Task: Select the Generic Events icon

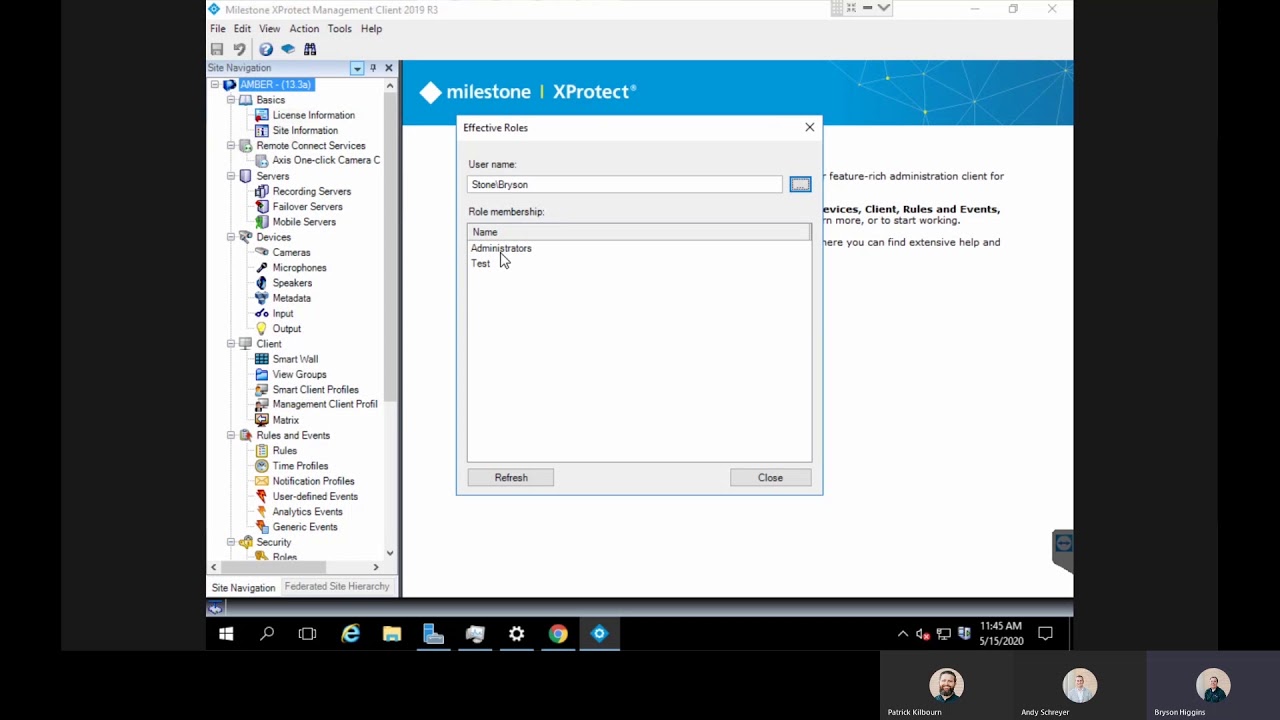Action: tap(262, 527)
